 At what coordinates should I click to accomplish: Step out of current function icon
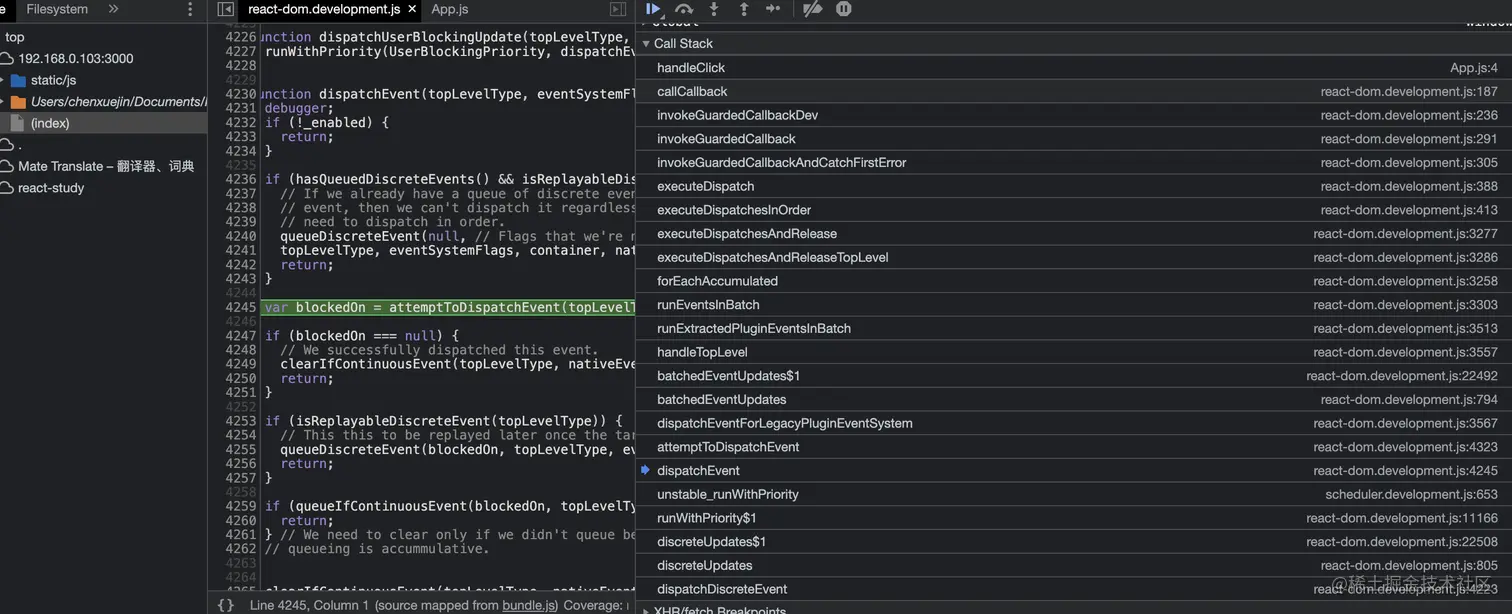click(x=744, y=9)
